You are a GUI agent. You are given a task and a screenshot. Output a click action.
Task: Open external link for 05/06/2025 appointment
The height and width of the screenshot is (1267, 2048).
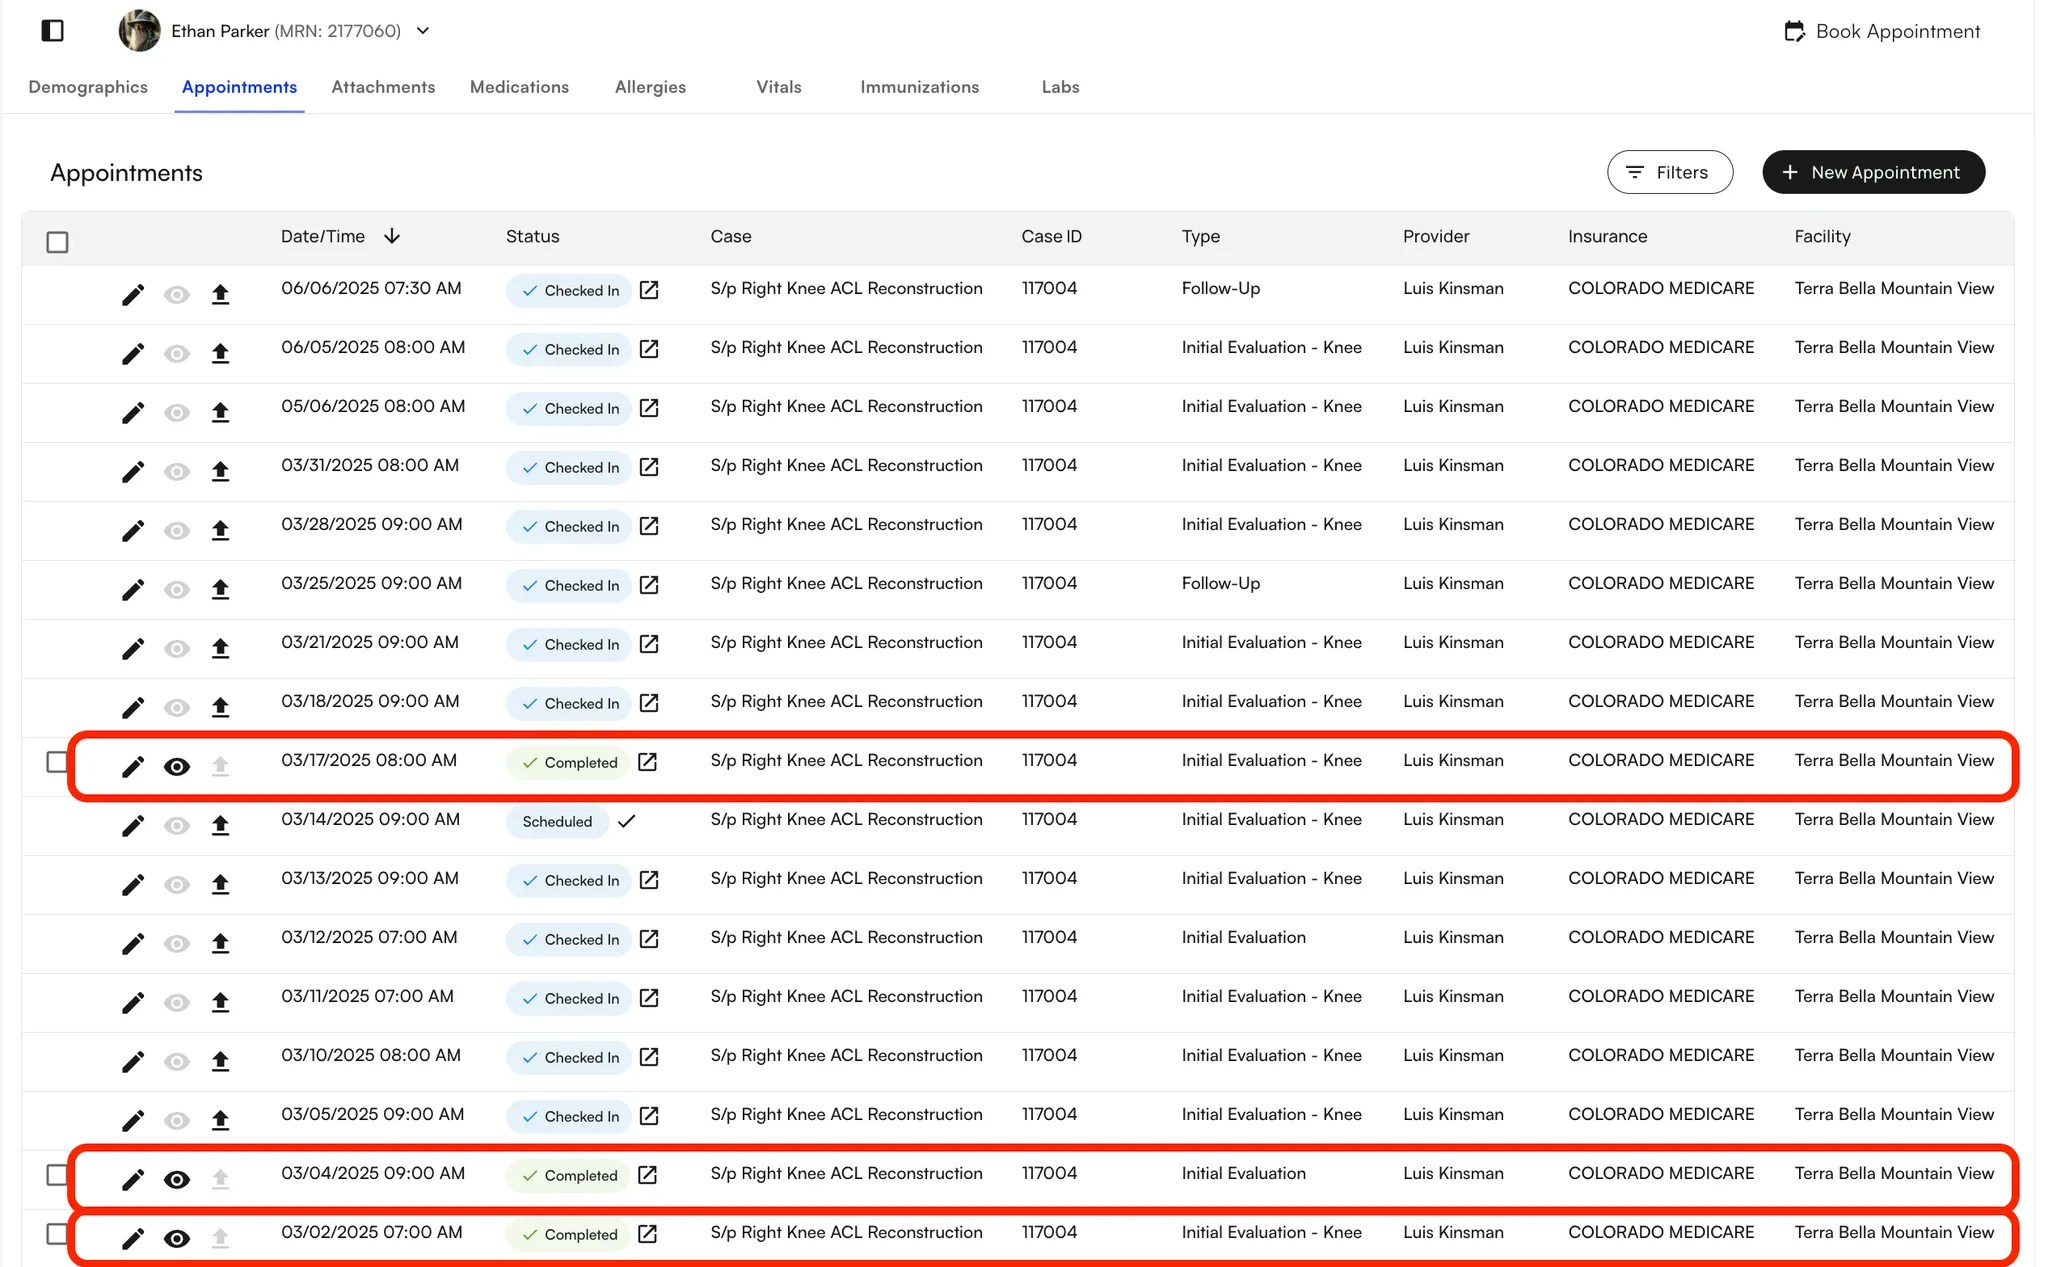click(649, 408)
